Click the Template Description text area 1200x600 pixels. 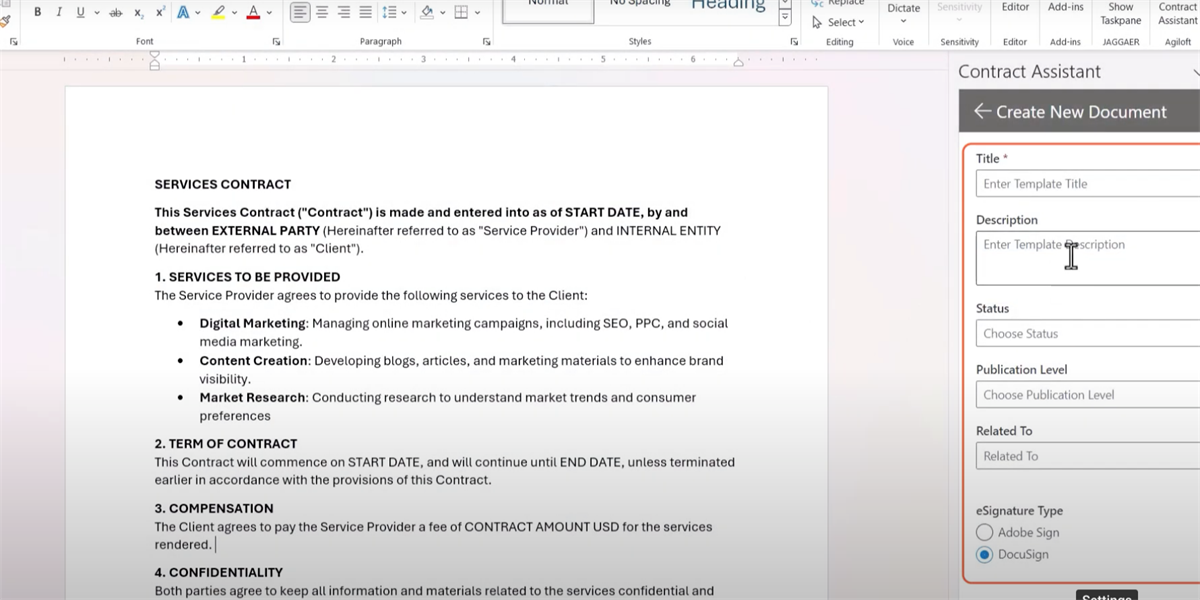(1088, 258)
